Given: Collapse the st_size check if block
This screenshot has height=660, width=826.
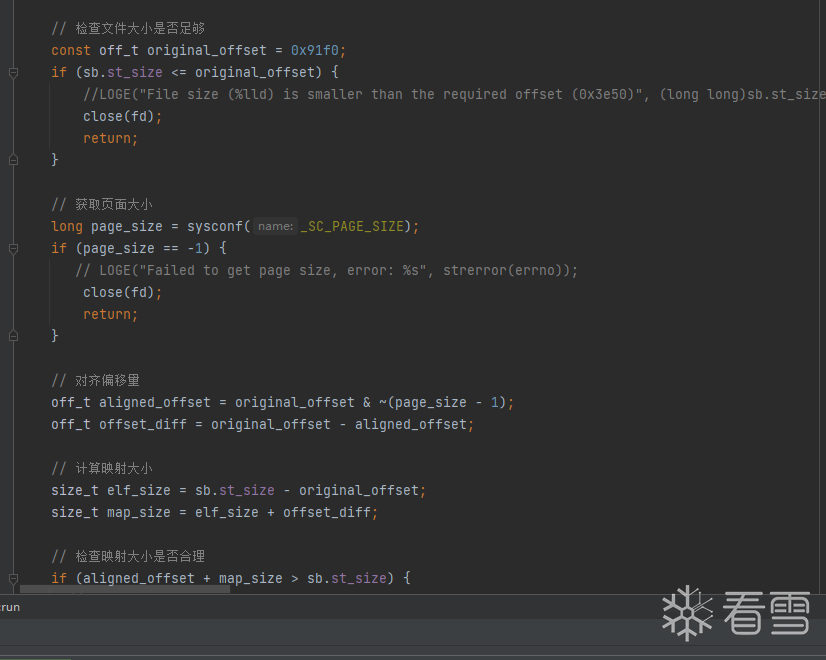Looking at the screenshot, I should tap(13, 72).
